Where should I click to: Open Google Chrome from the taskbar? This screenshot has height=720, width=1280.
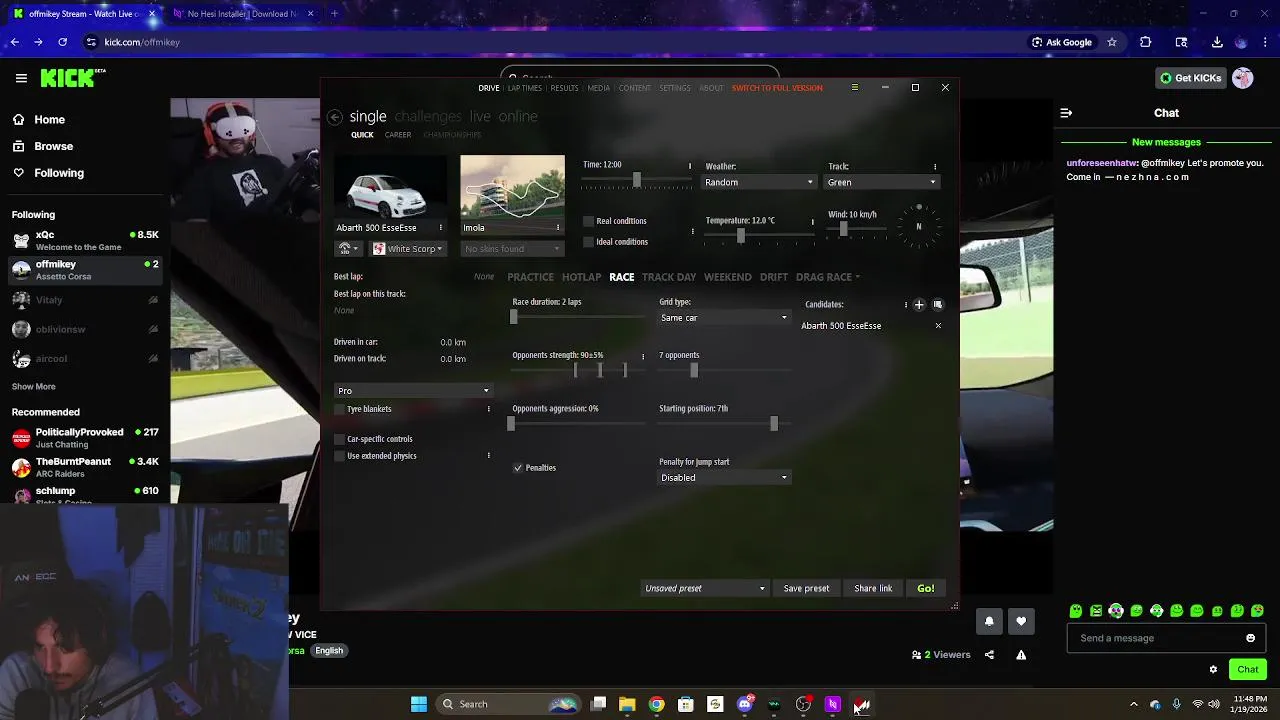(x=656, y=705)
